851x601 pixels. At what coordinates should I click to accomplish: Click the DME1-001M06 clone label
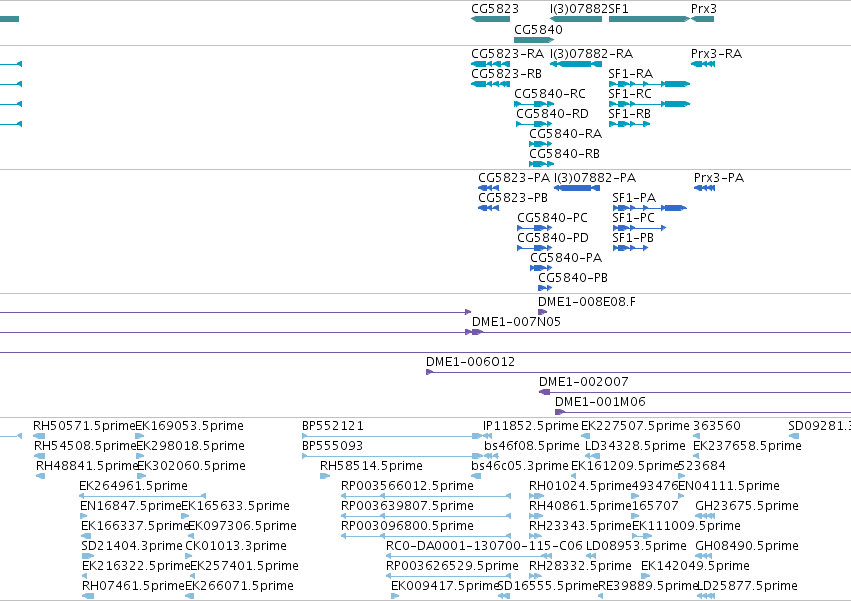point(600,402)
